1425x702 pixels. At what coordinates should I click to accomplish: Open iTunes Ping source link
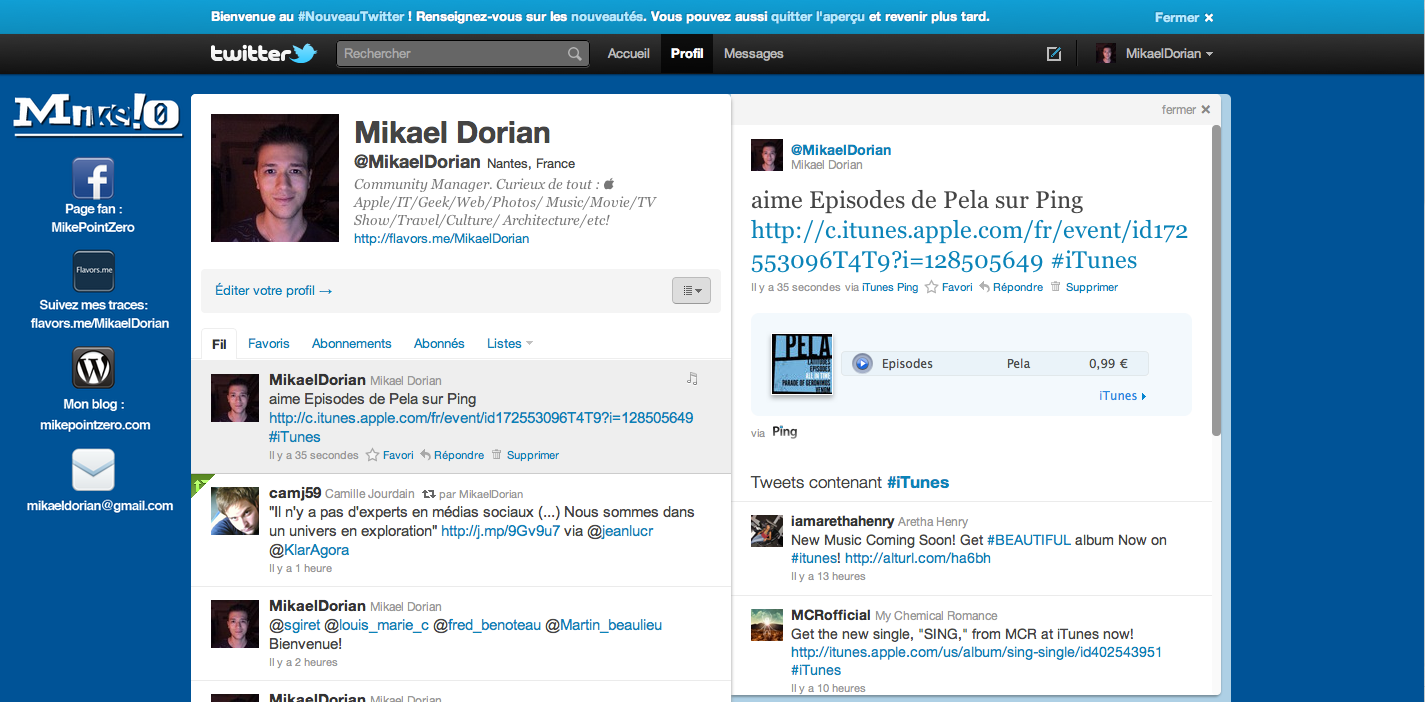890,287
